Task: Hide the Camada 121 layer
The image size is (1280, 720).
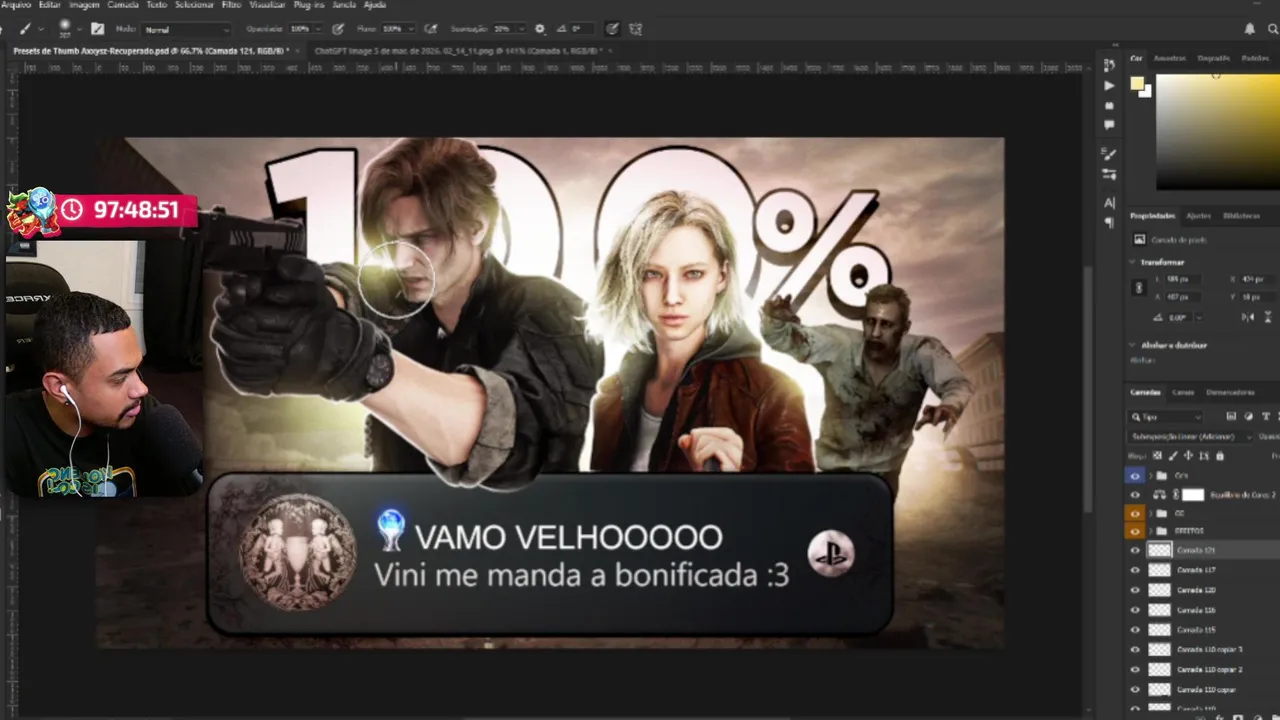Action: 1135,550
